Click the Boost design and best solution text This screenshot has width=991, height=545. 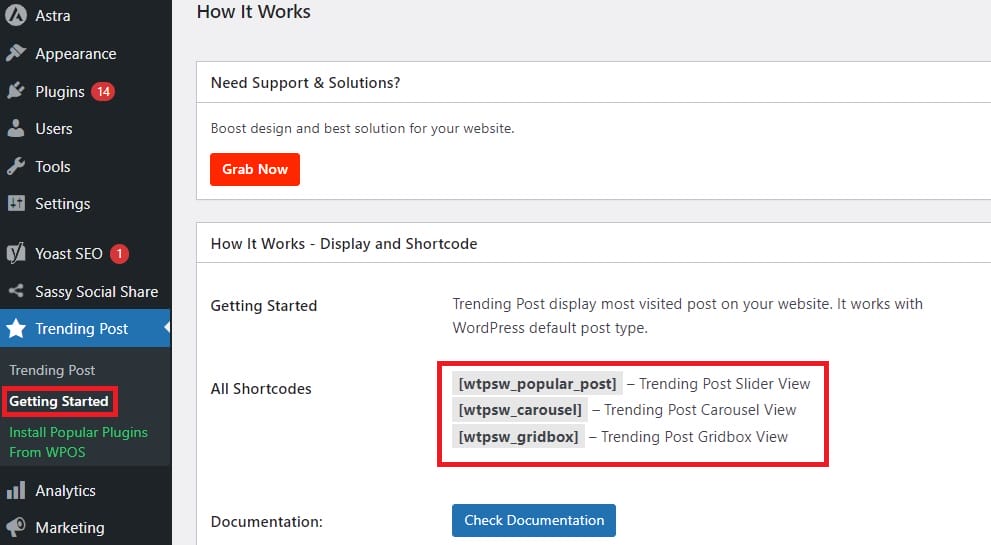tap(362, 128)
